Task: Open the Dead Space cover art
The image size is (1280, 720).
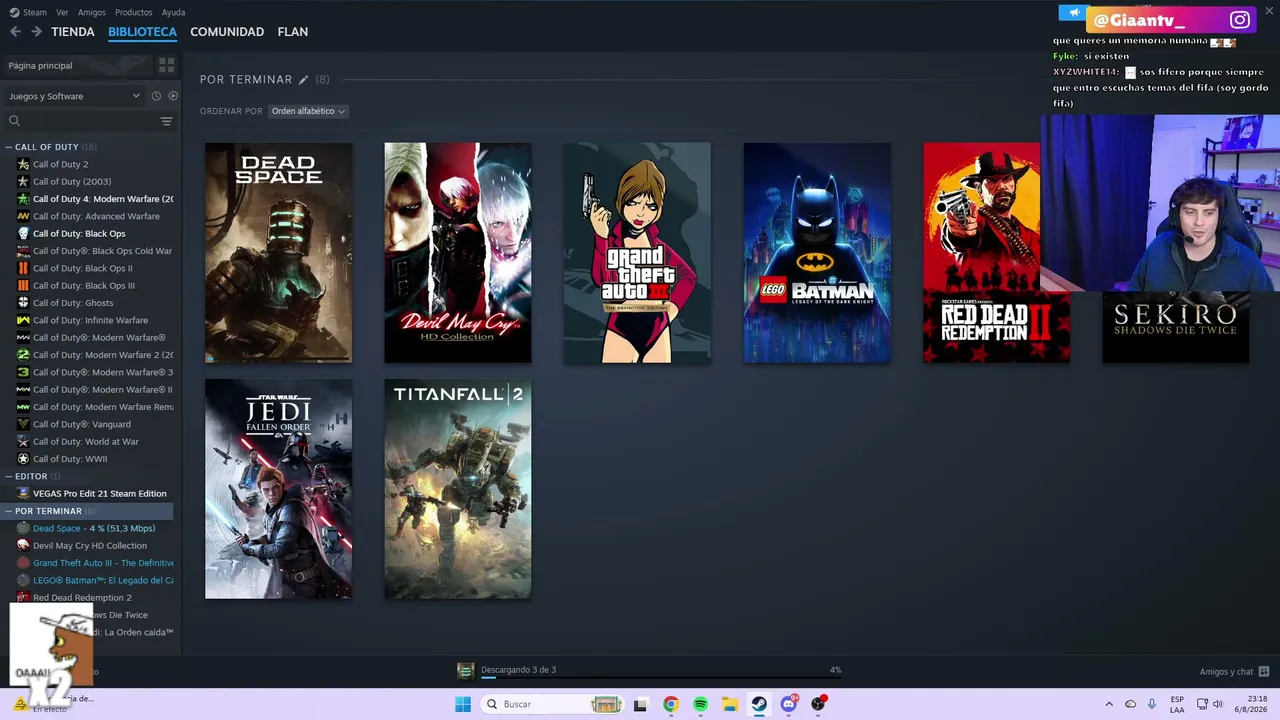Action: [278, 253]
